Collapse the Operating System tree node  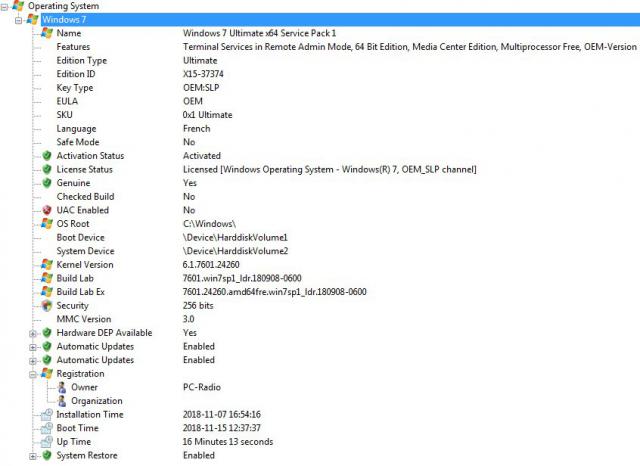coord(4,7)
